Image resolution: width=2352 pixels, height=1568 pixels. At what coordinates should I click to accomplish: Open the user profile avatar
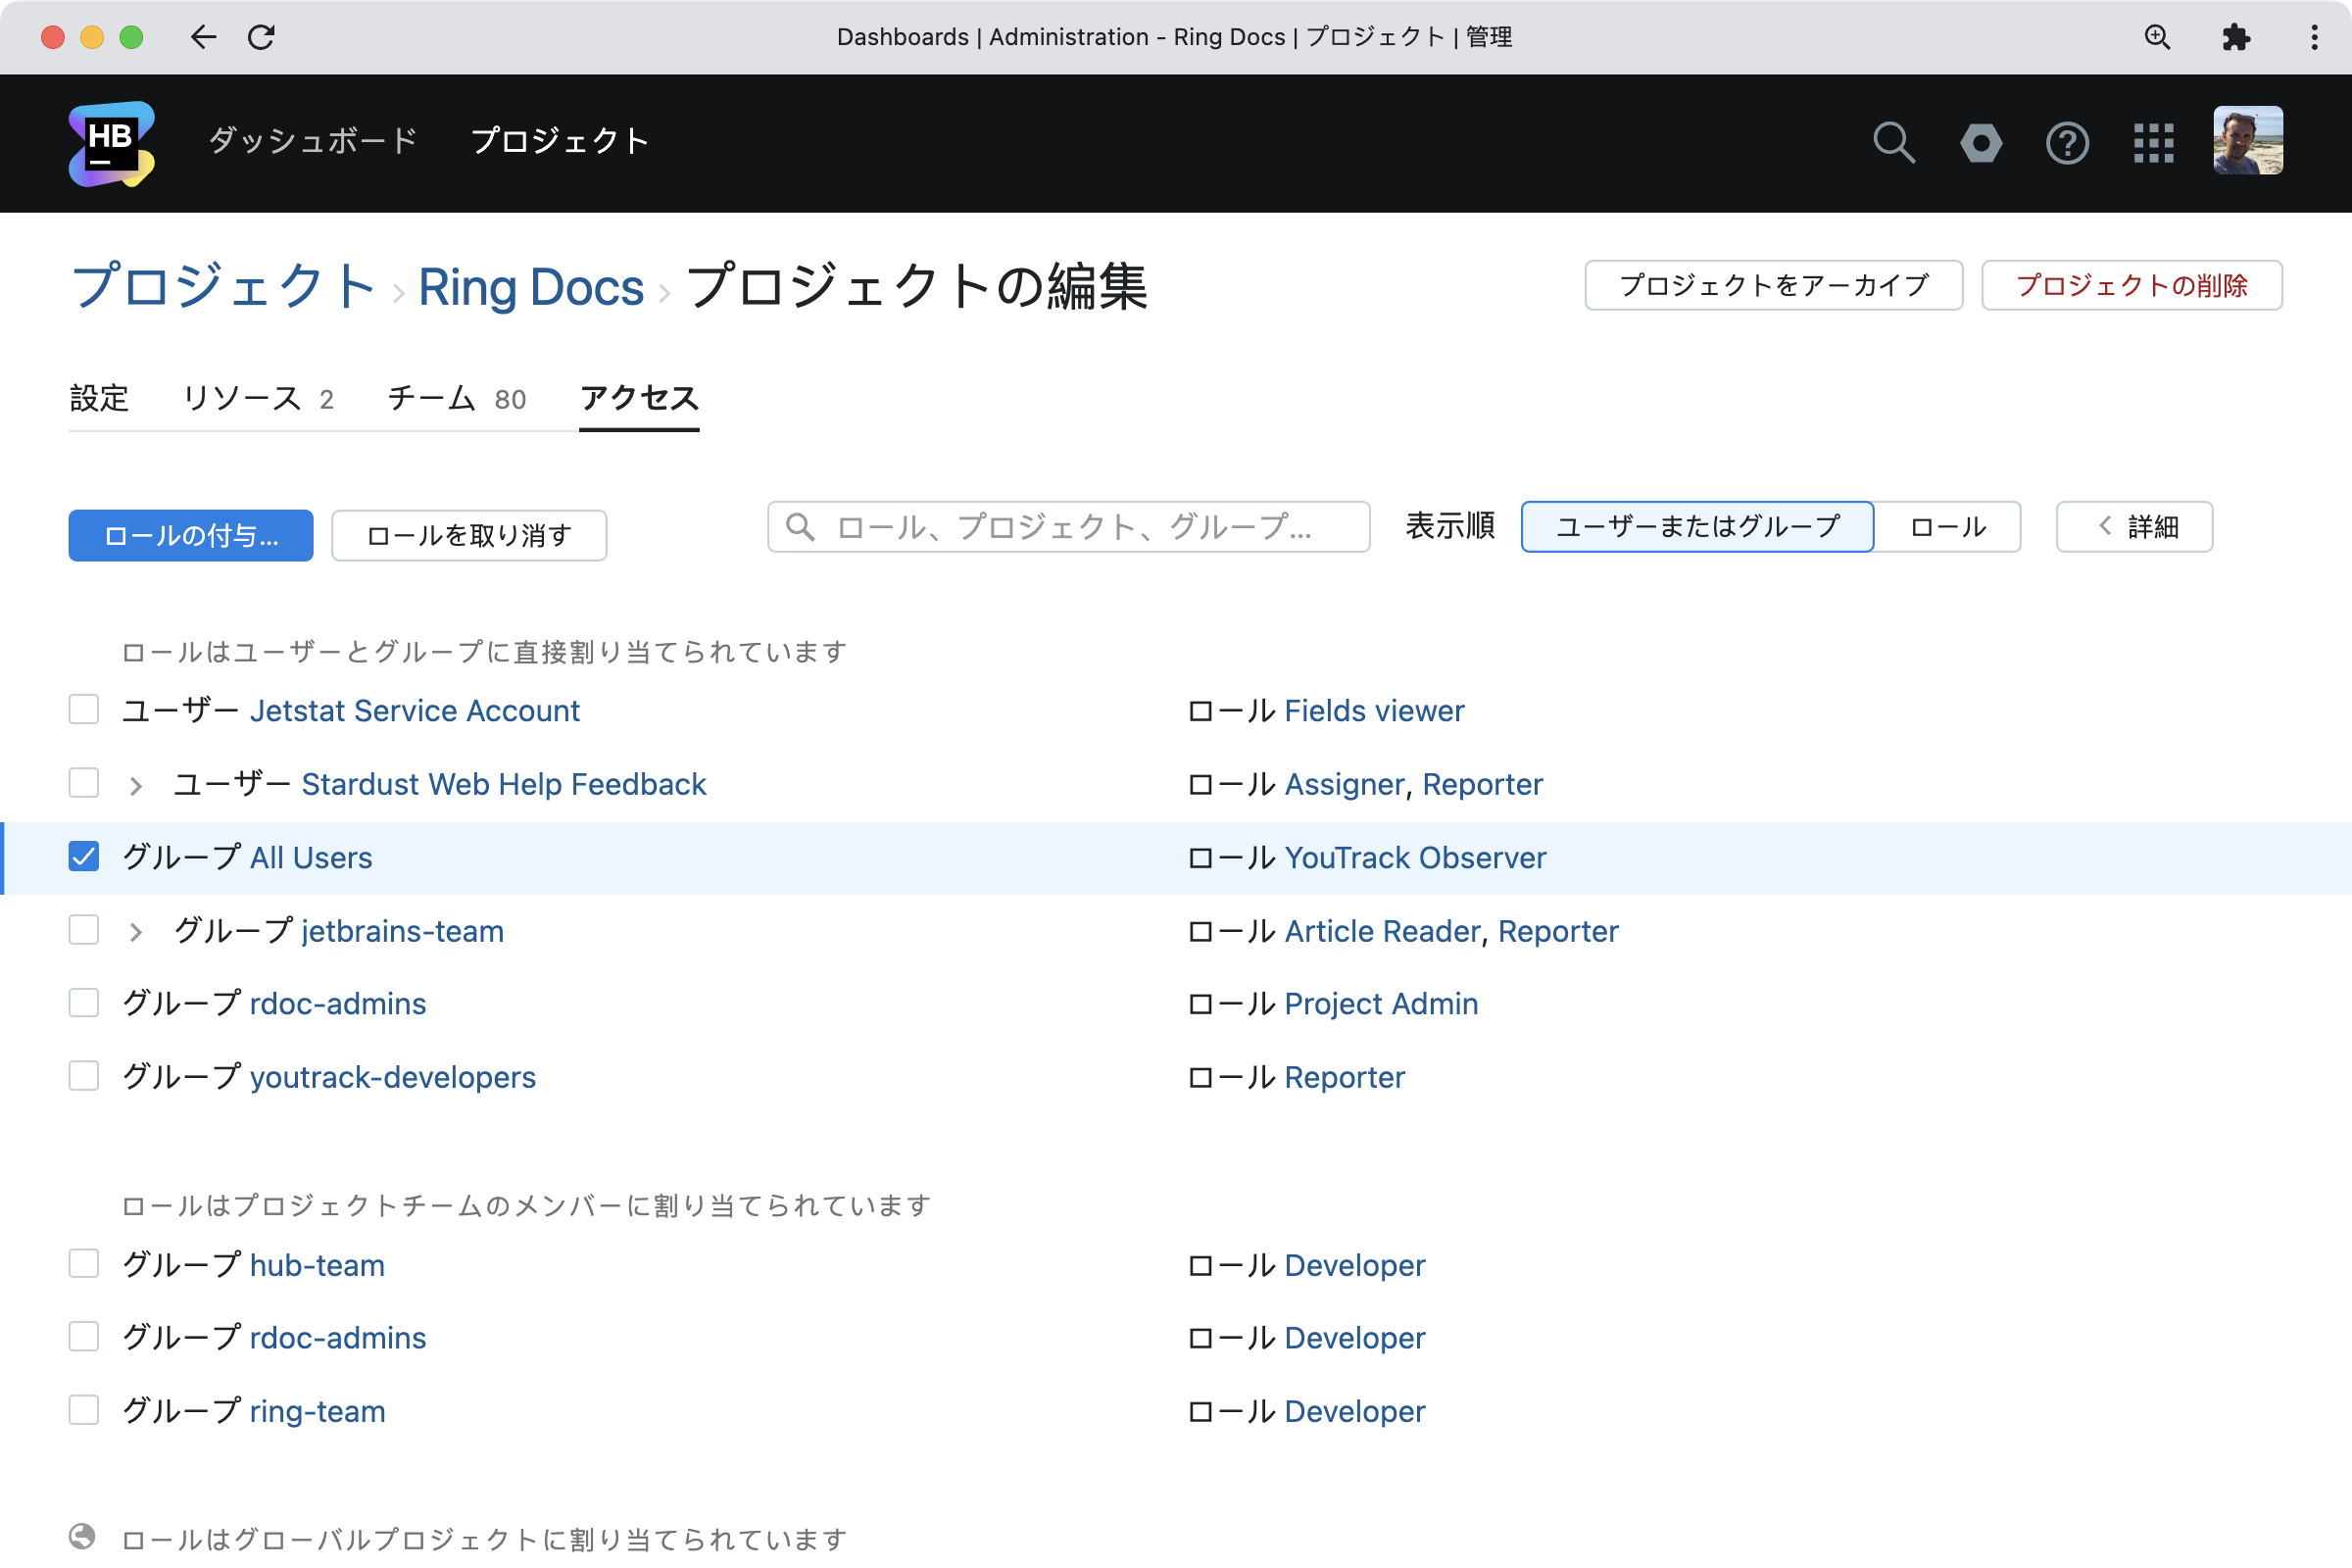point(2247,141)
